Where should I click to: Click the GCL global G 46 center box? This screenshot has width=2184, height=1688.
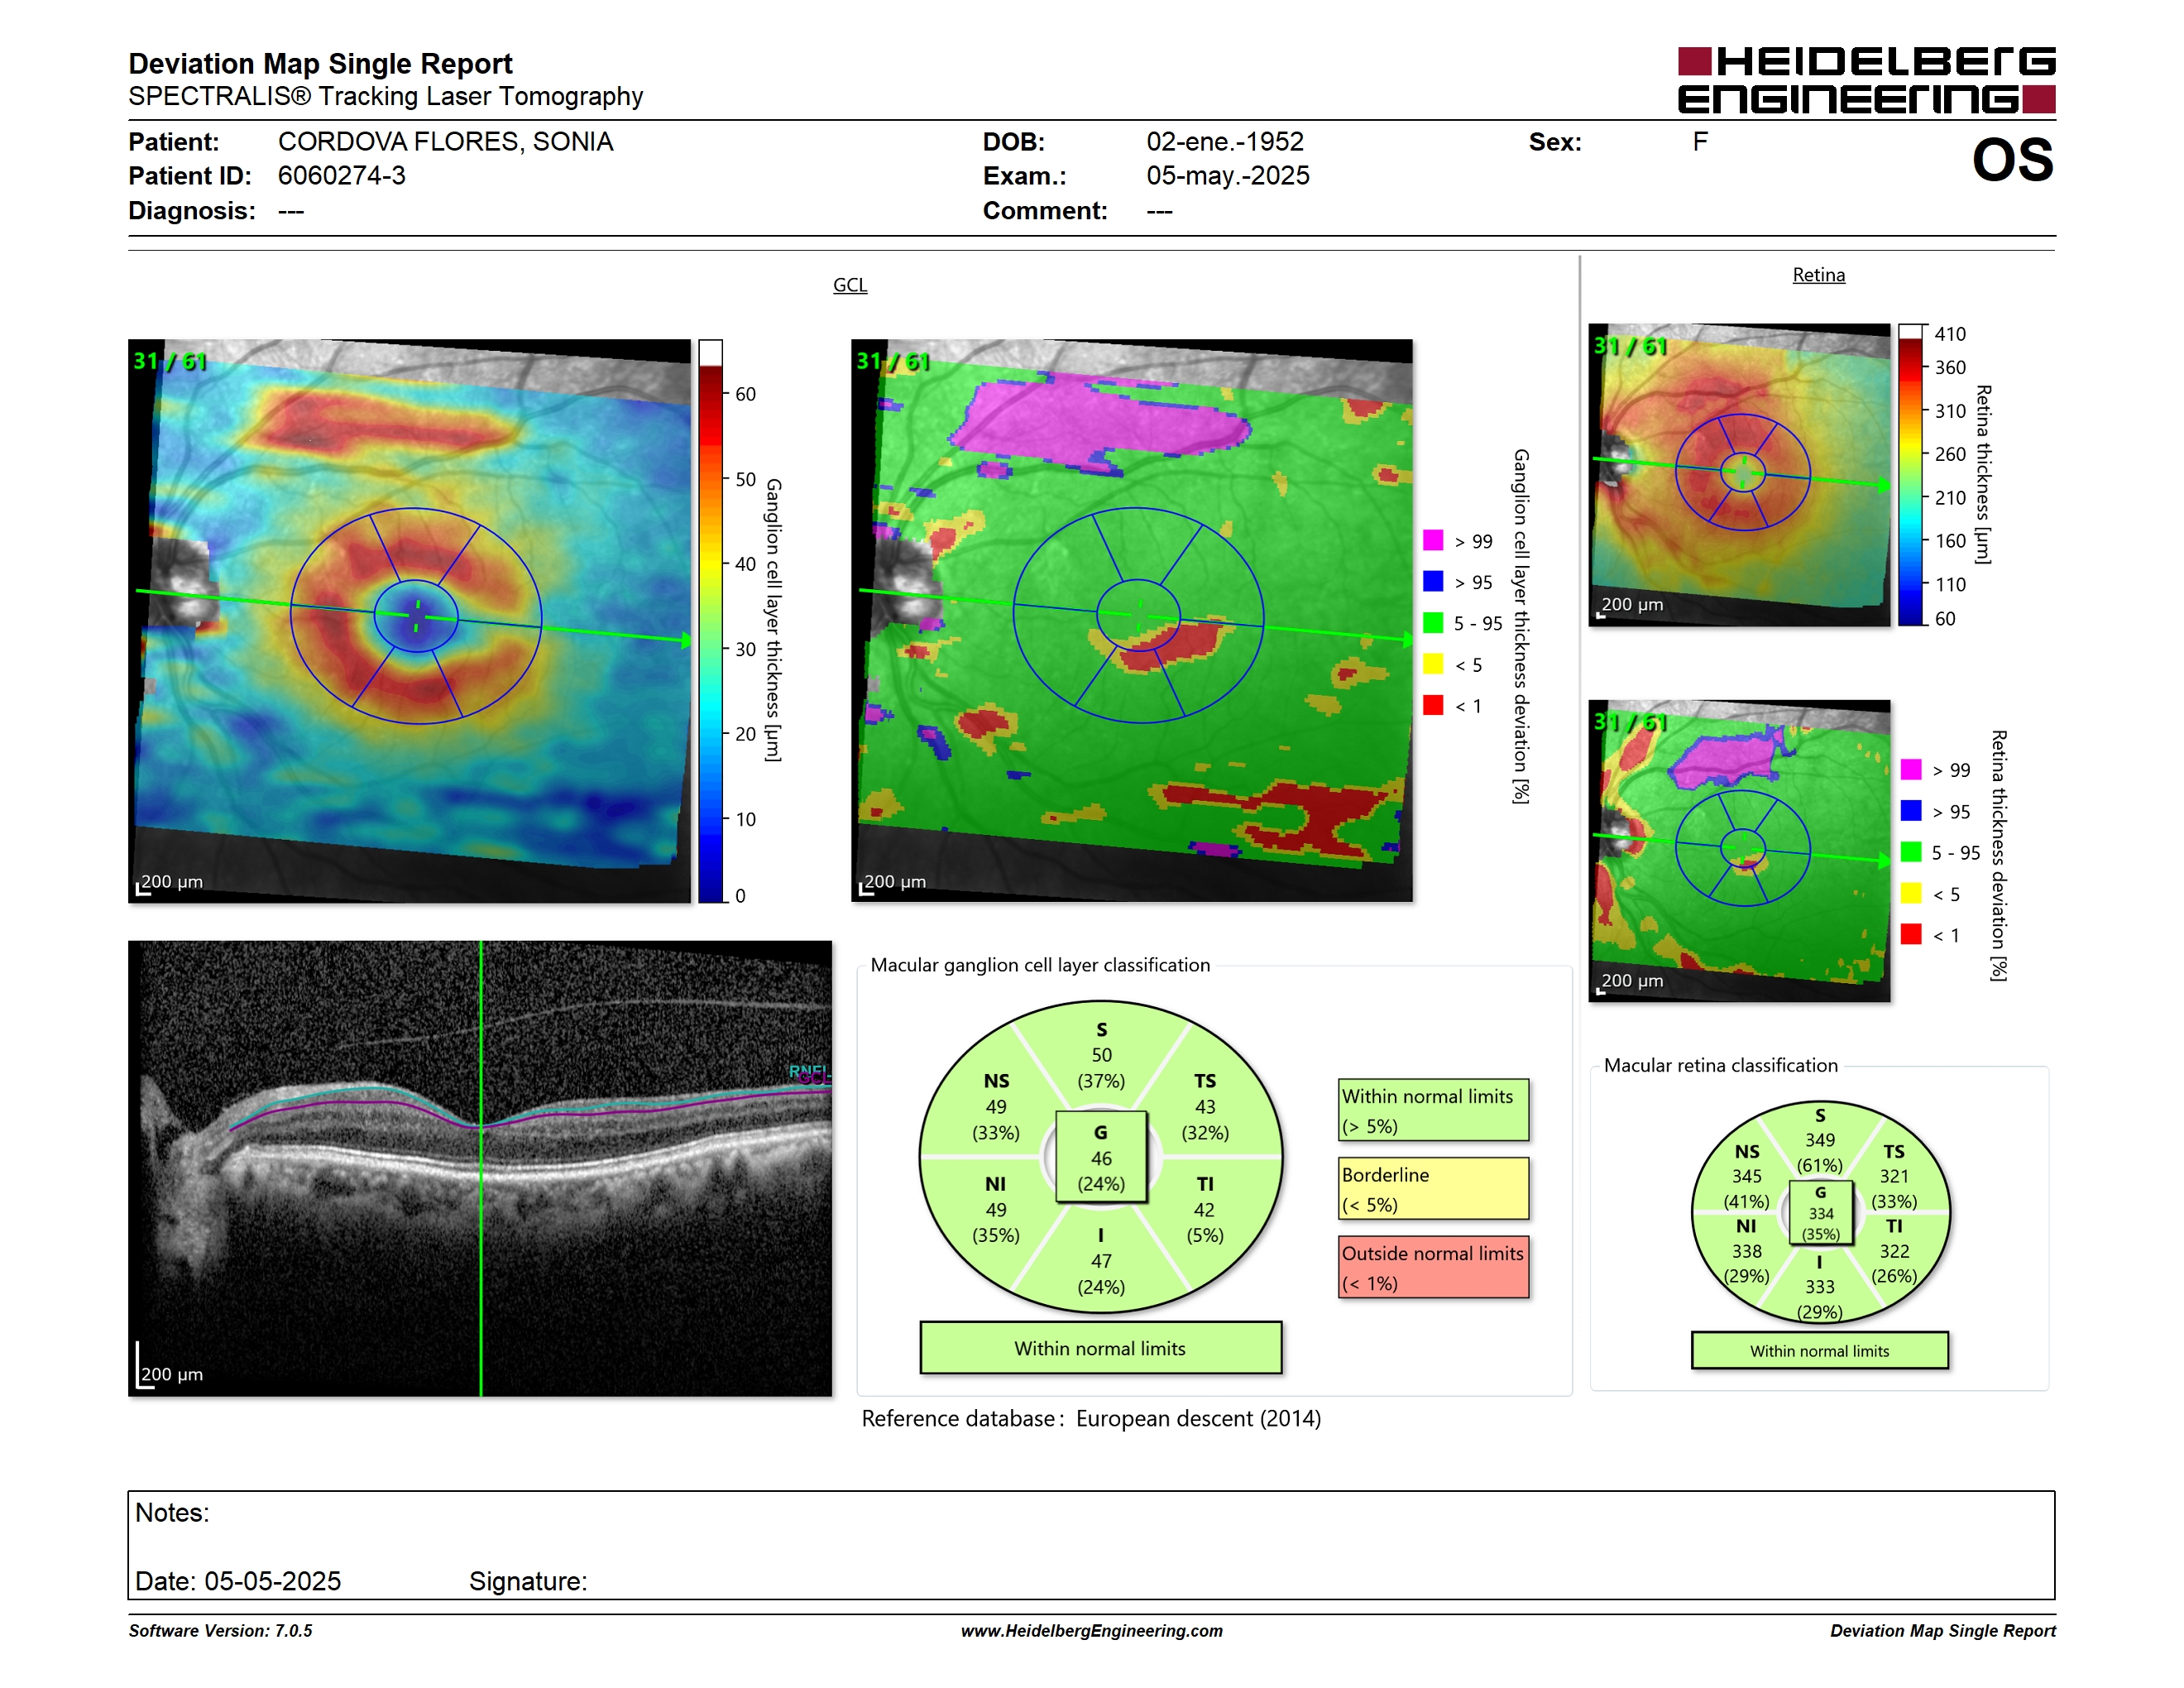(1101, 1157)
